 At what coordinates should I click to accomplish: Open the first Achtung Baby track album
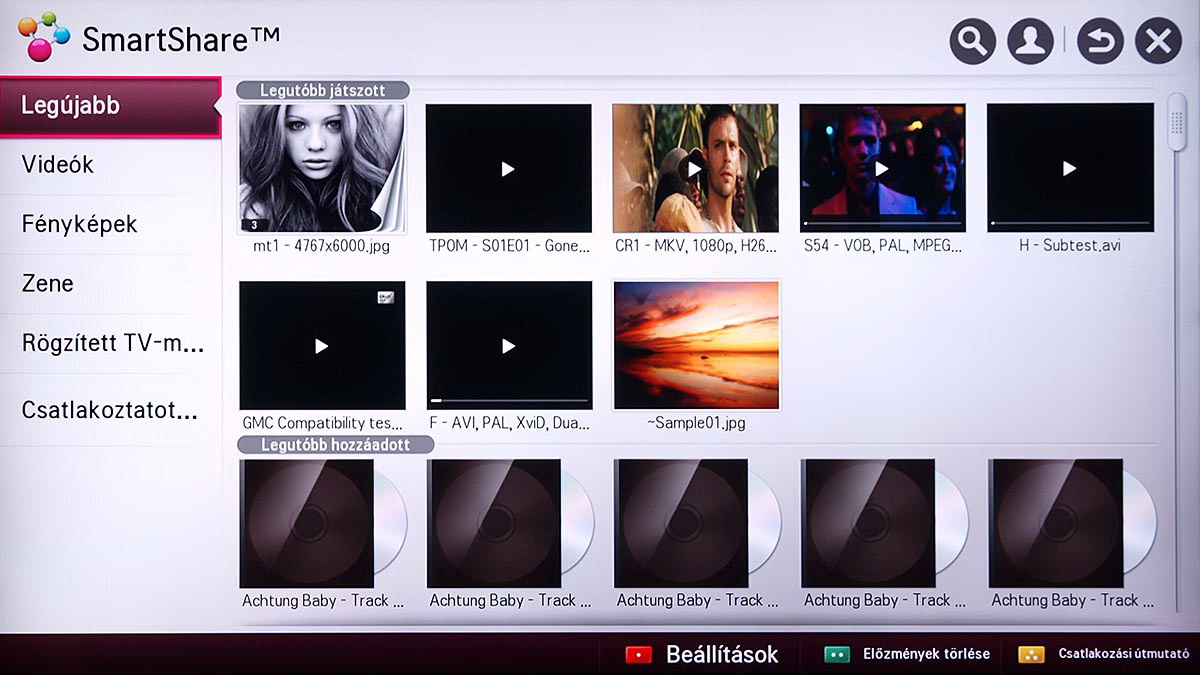point(322,523)
